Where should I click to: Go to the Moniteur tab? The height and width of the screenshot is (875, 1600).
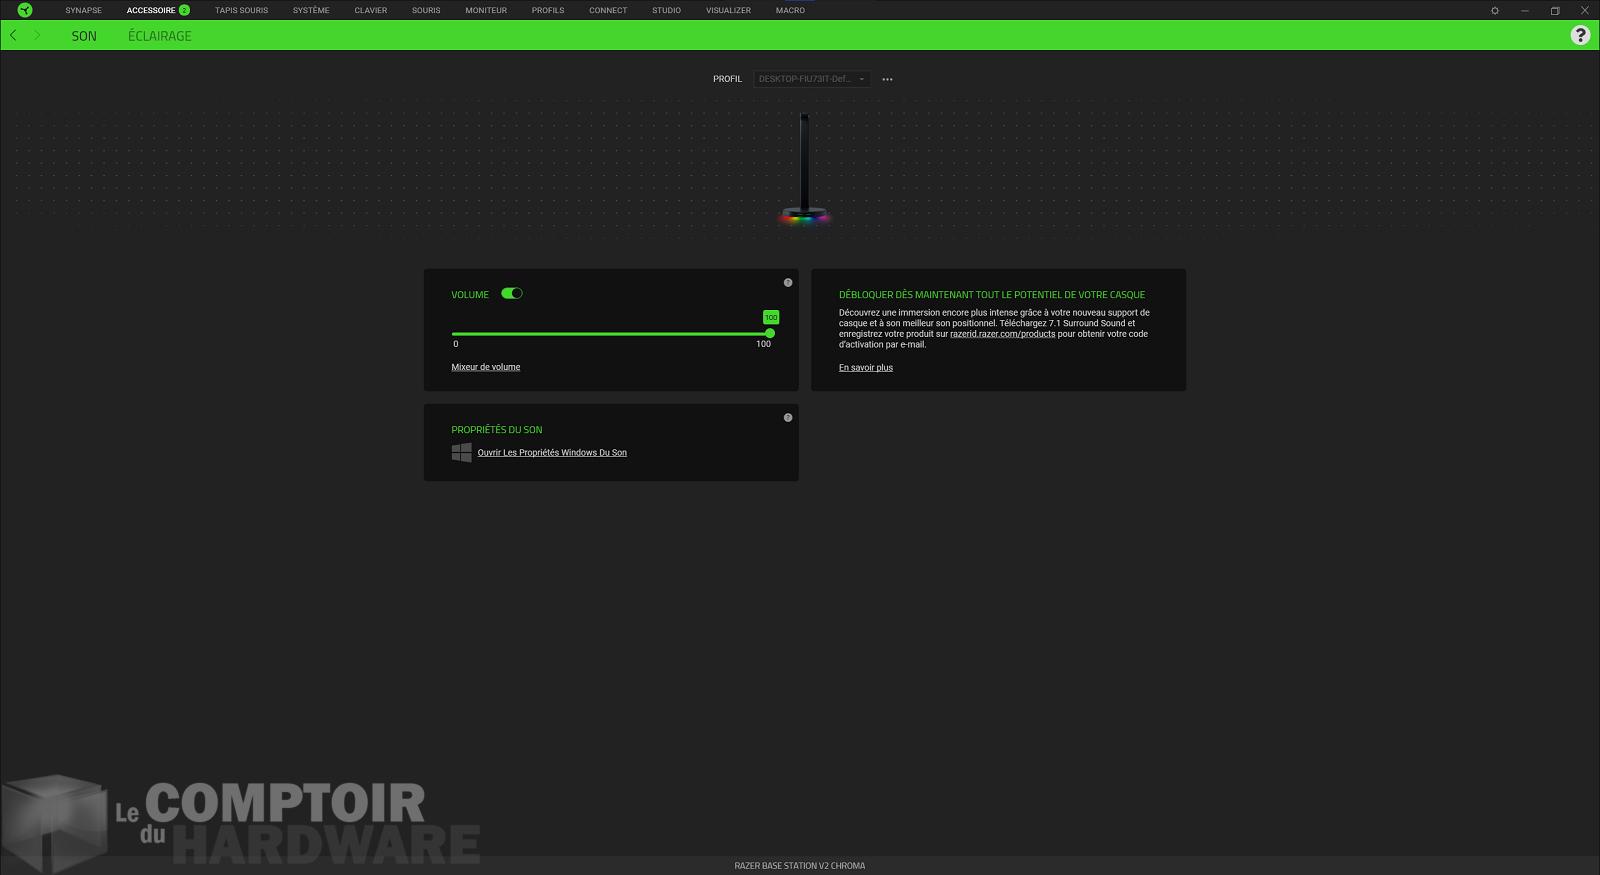[x=486, y=10]
